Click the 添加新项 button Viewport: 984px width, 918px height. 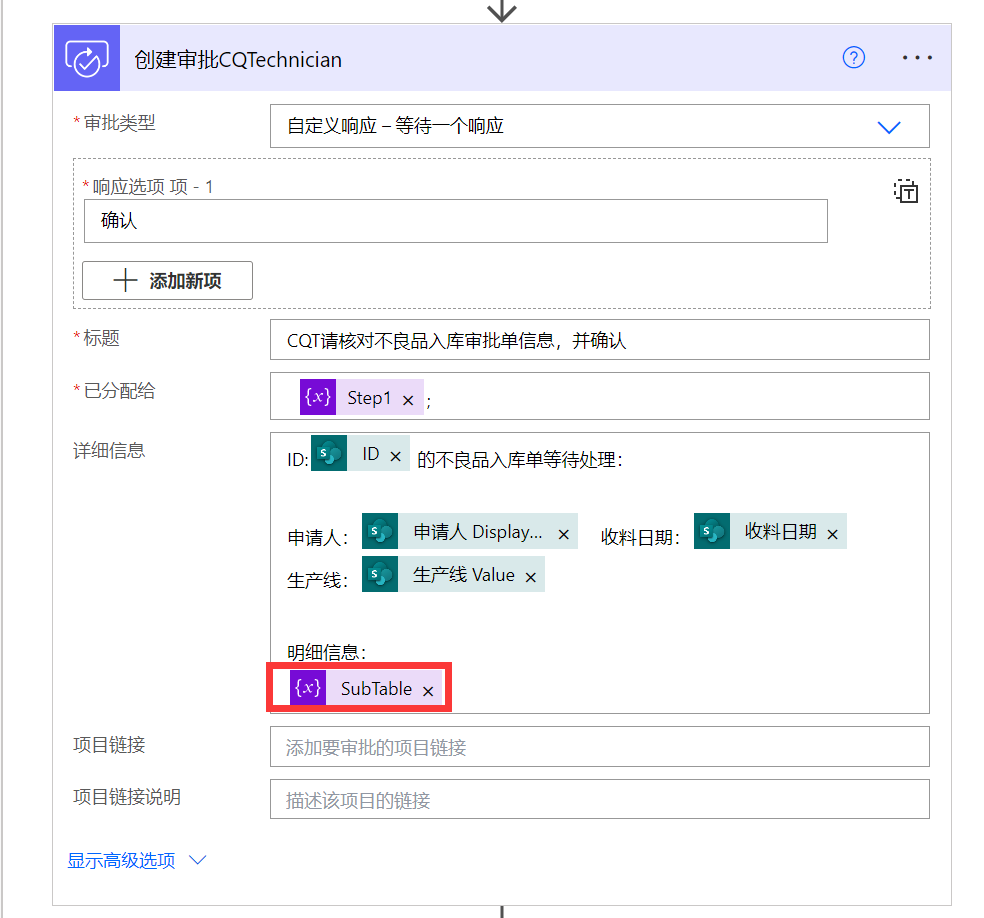tap(168, 280)
